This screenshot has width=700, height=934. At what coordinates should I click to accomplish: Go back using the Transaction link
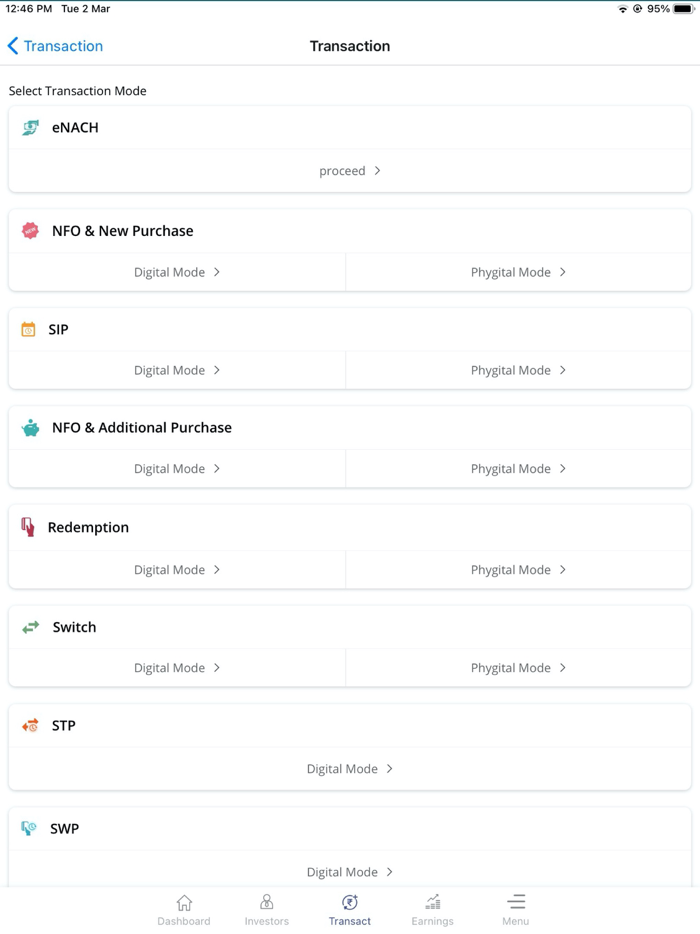tap(55, 46)
